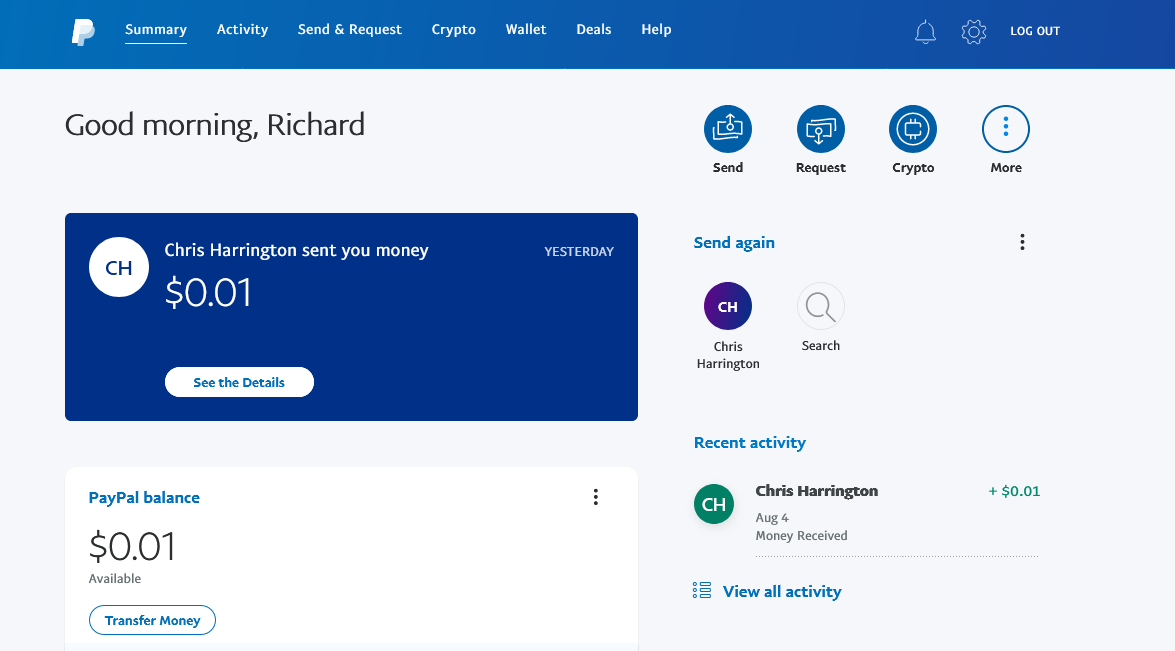The width and height of the screenshot is (1175, 651).
Task: Open the Crypto tab in navigation
Action: (x=453, y=30)
